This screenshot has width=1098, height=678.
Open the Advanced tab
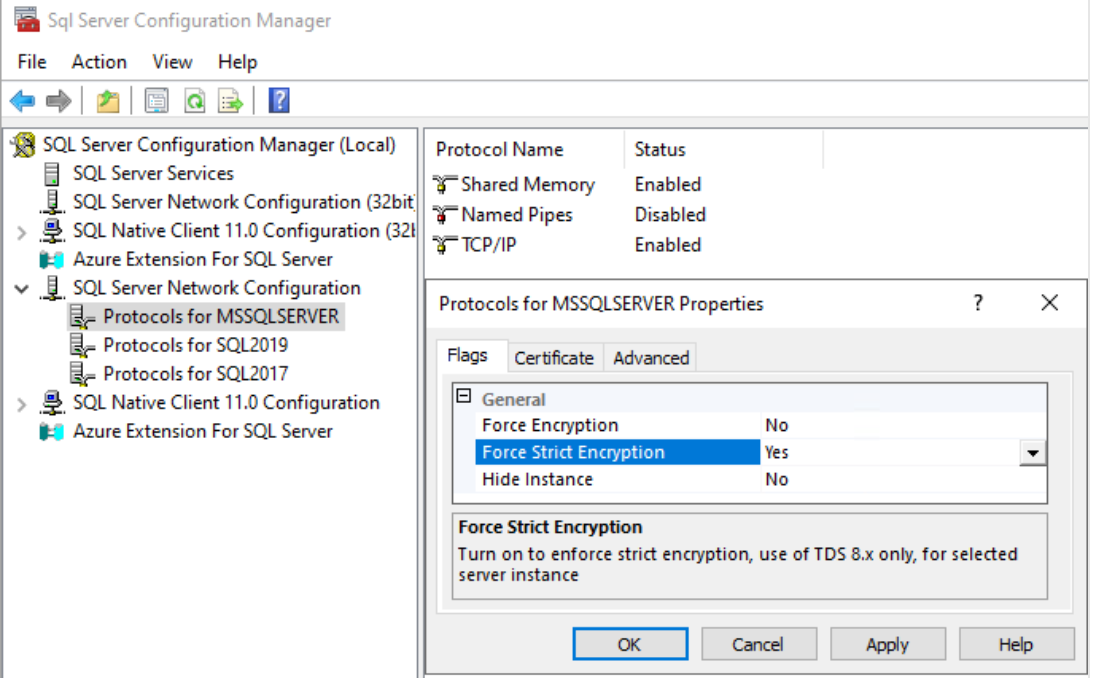point(650,358)
